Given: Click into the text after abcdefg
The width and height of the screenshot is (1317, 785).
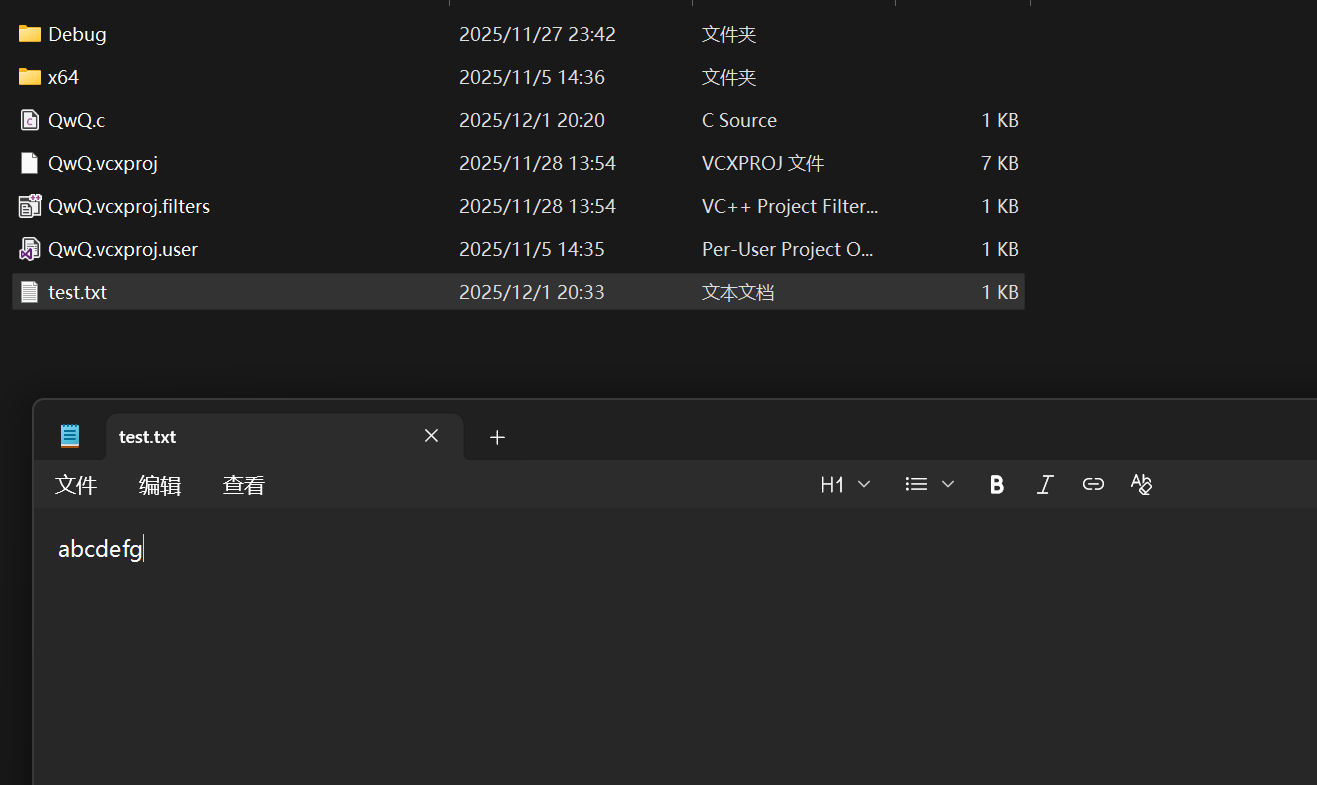Looking at the screenshot, I should click(145, 549).
